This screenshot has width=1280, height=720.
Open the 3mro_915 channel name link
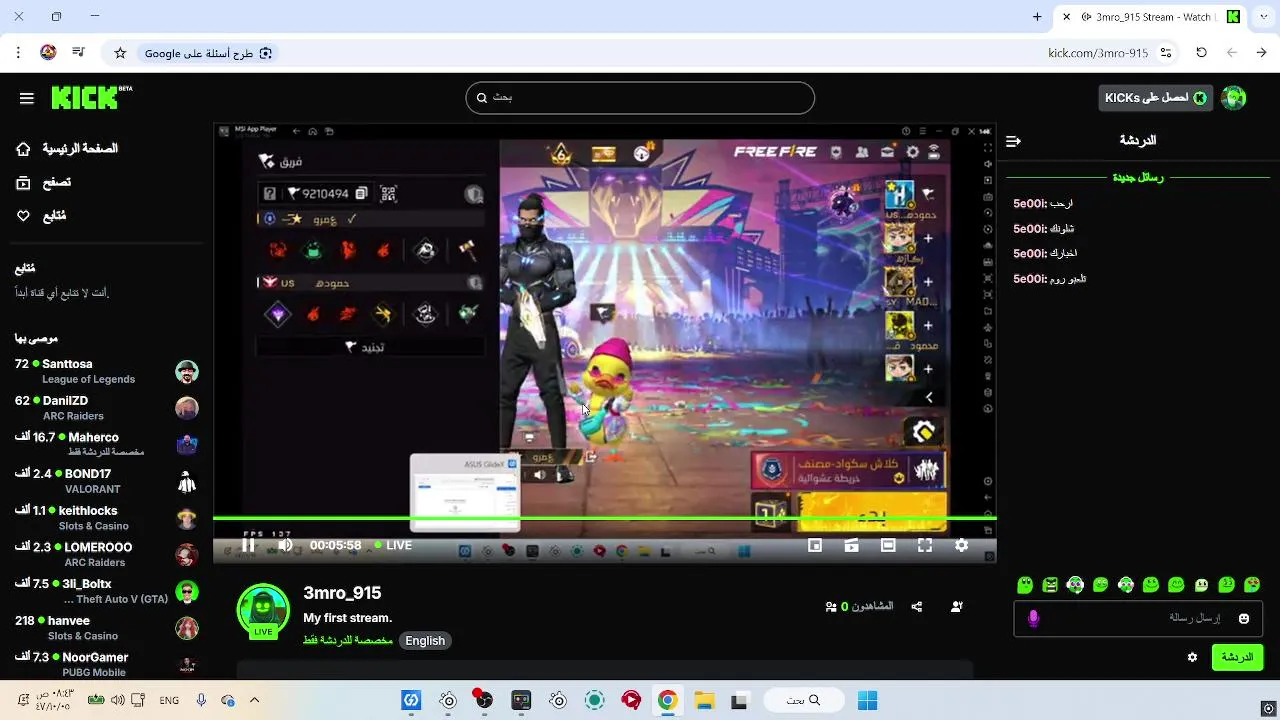342,593
